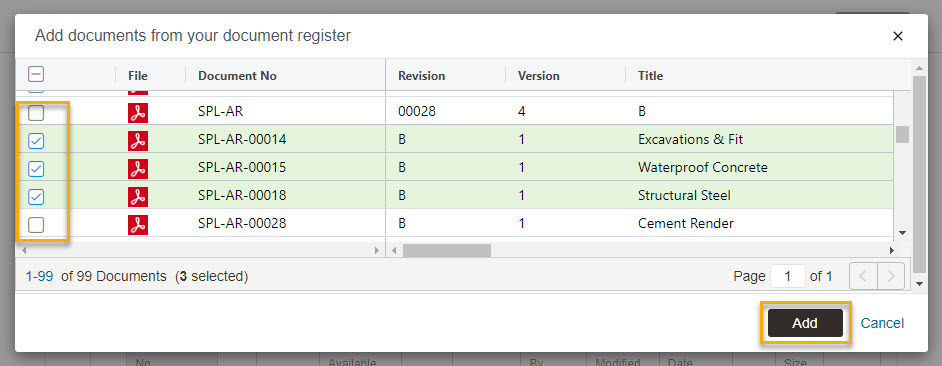Click the Waterproof Concrete title cell
The image size is (942, 366).
[703, 168]
